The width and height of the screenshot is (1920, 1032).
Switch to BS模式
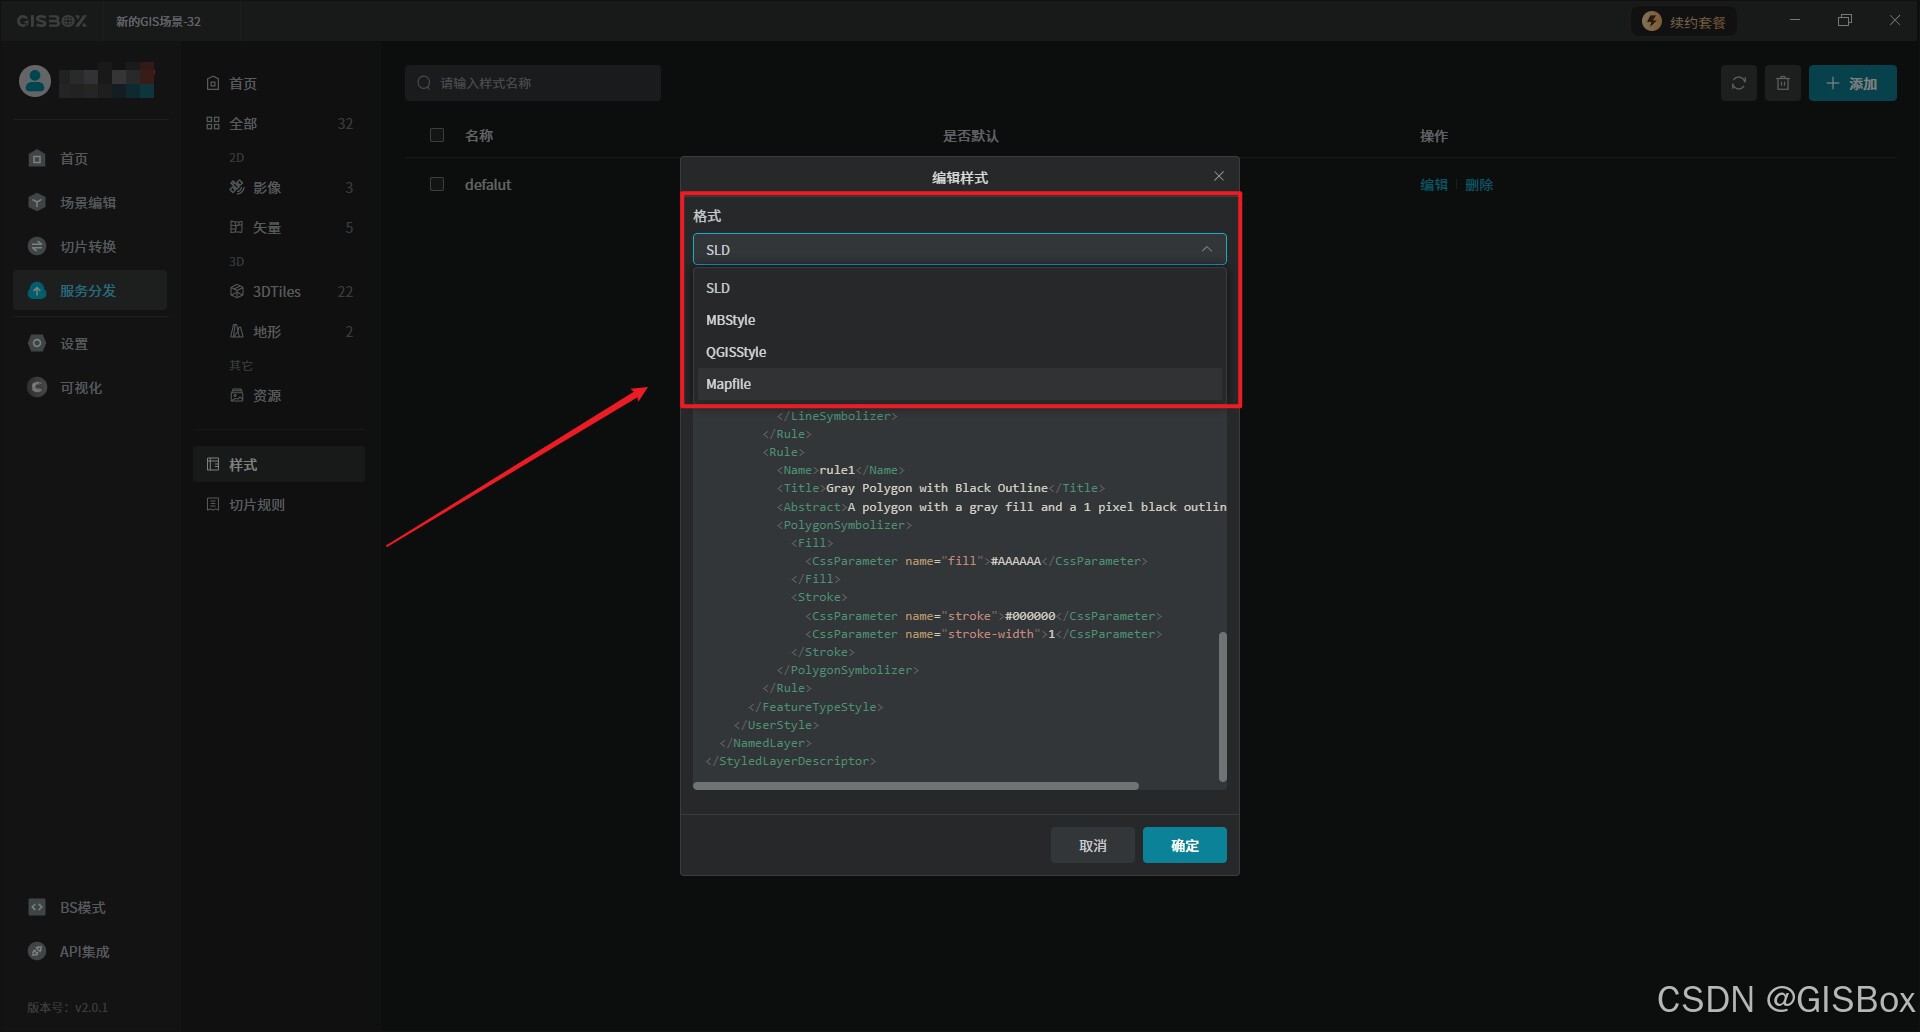(82, 907)
